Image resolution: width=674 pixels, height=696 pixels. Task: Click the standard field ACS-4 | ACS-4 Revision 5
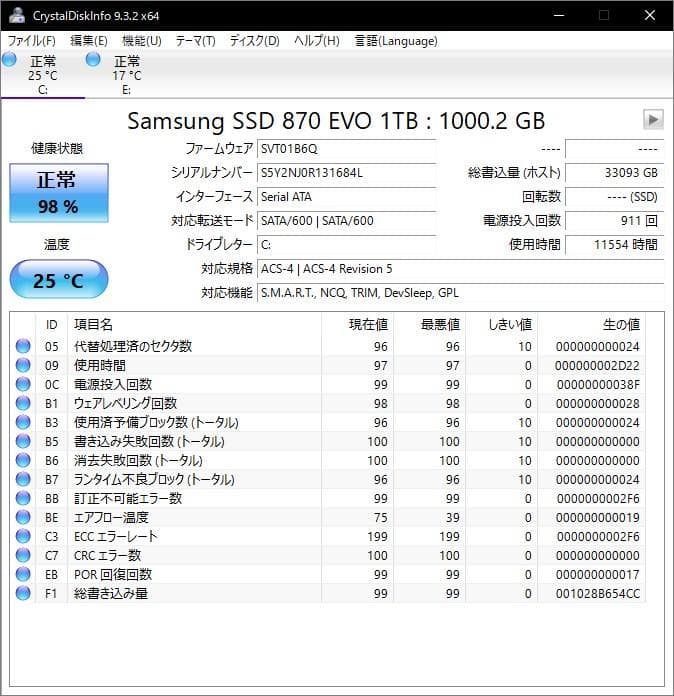460,269
